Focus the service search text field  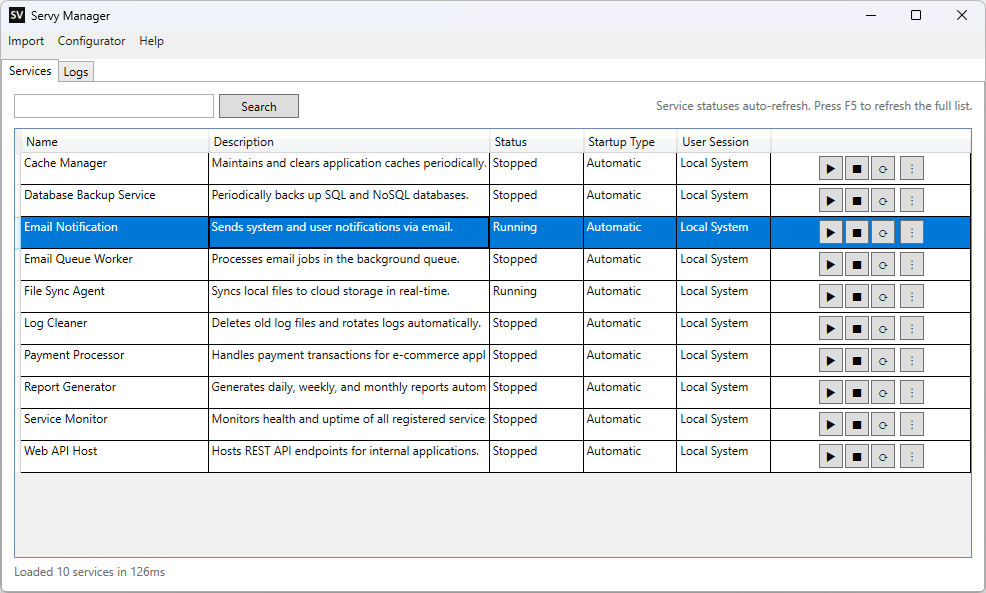pos(114,107)
